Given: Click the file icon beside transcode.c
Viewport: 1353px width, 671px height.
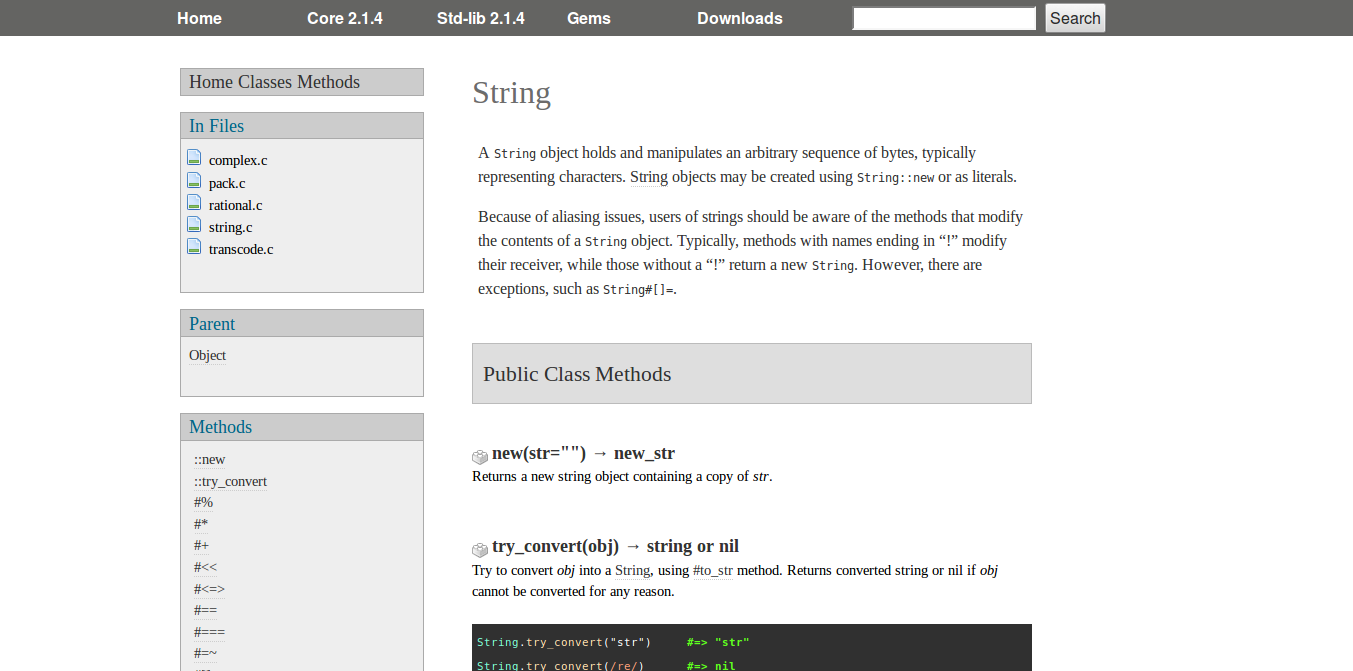Looking at the screenshot, I should pyautogui.click(x=194, y=247).
